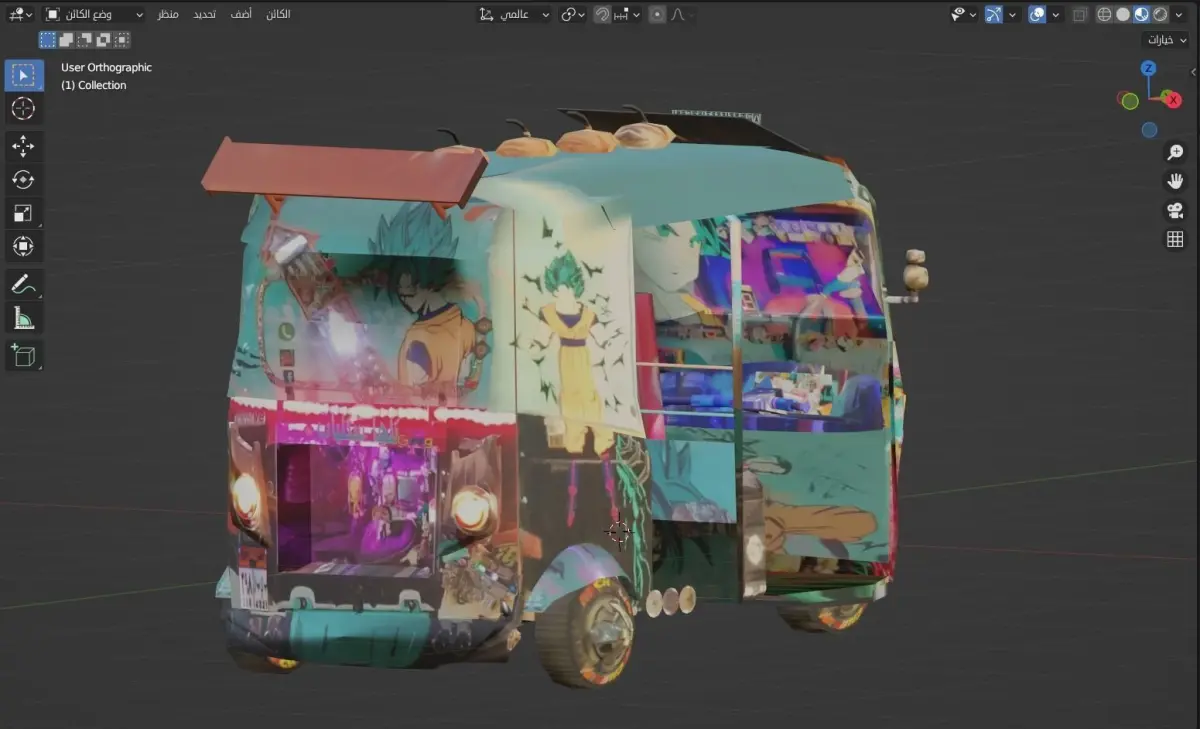Open gizmo options dropdown arrow
This screenshot has width=1200, height=729.
click(1012, 15)
